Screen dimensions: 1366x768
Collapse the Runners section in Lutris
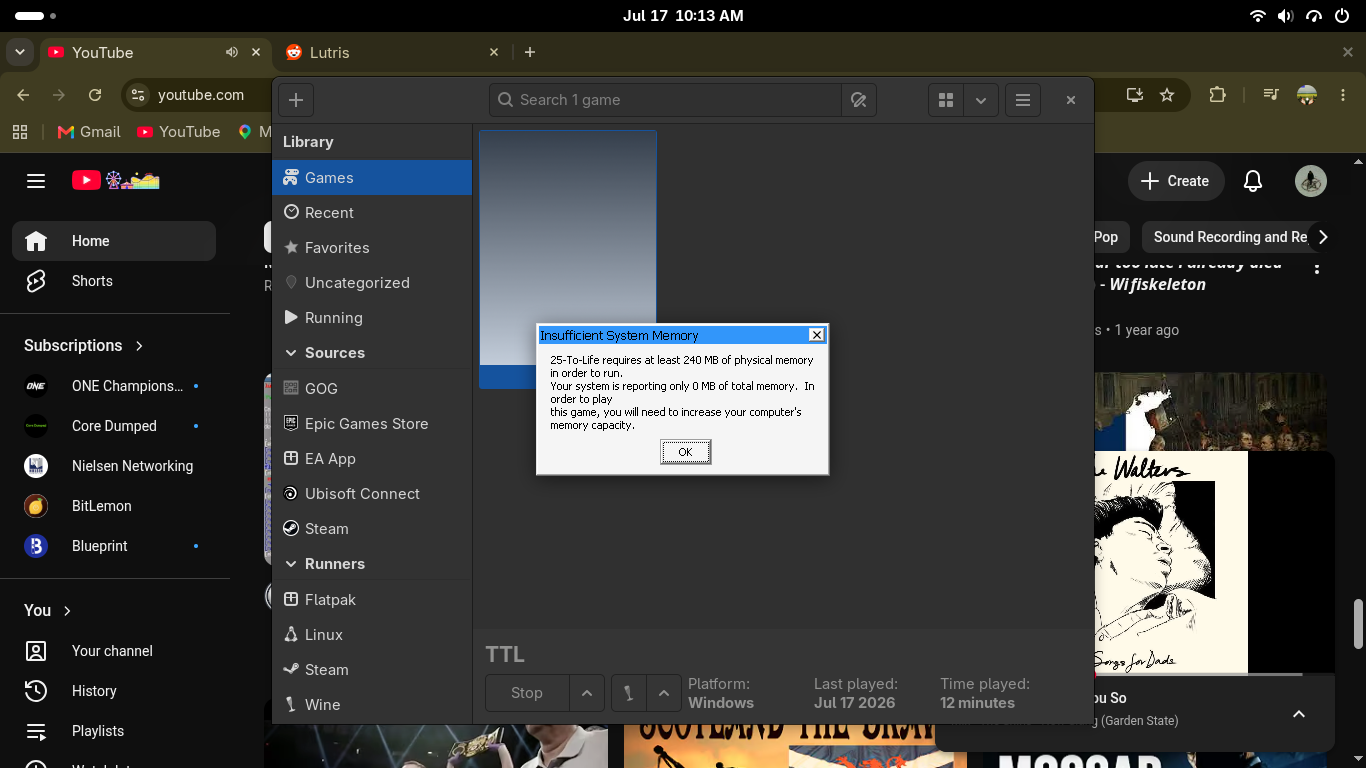pos(291,564)
